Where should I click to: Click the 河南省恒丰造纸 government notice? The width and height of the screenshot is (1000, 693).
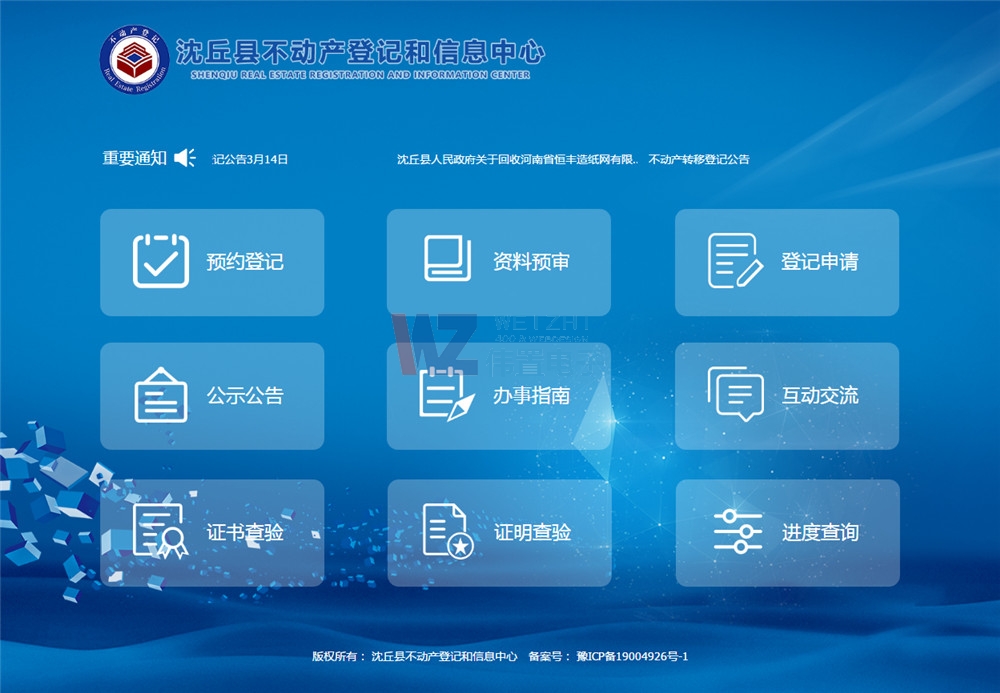(557, 158)
